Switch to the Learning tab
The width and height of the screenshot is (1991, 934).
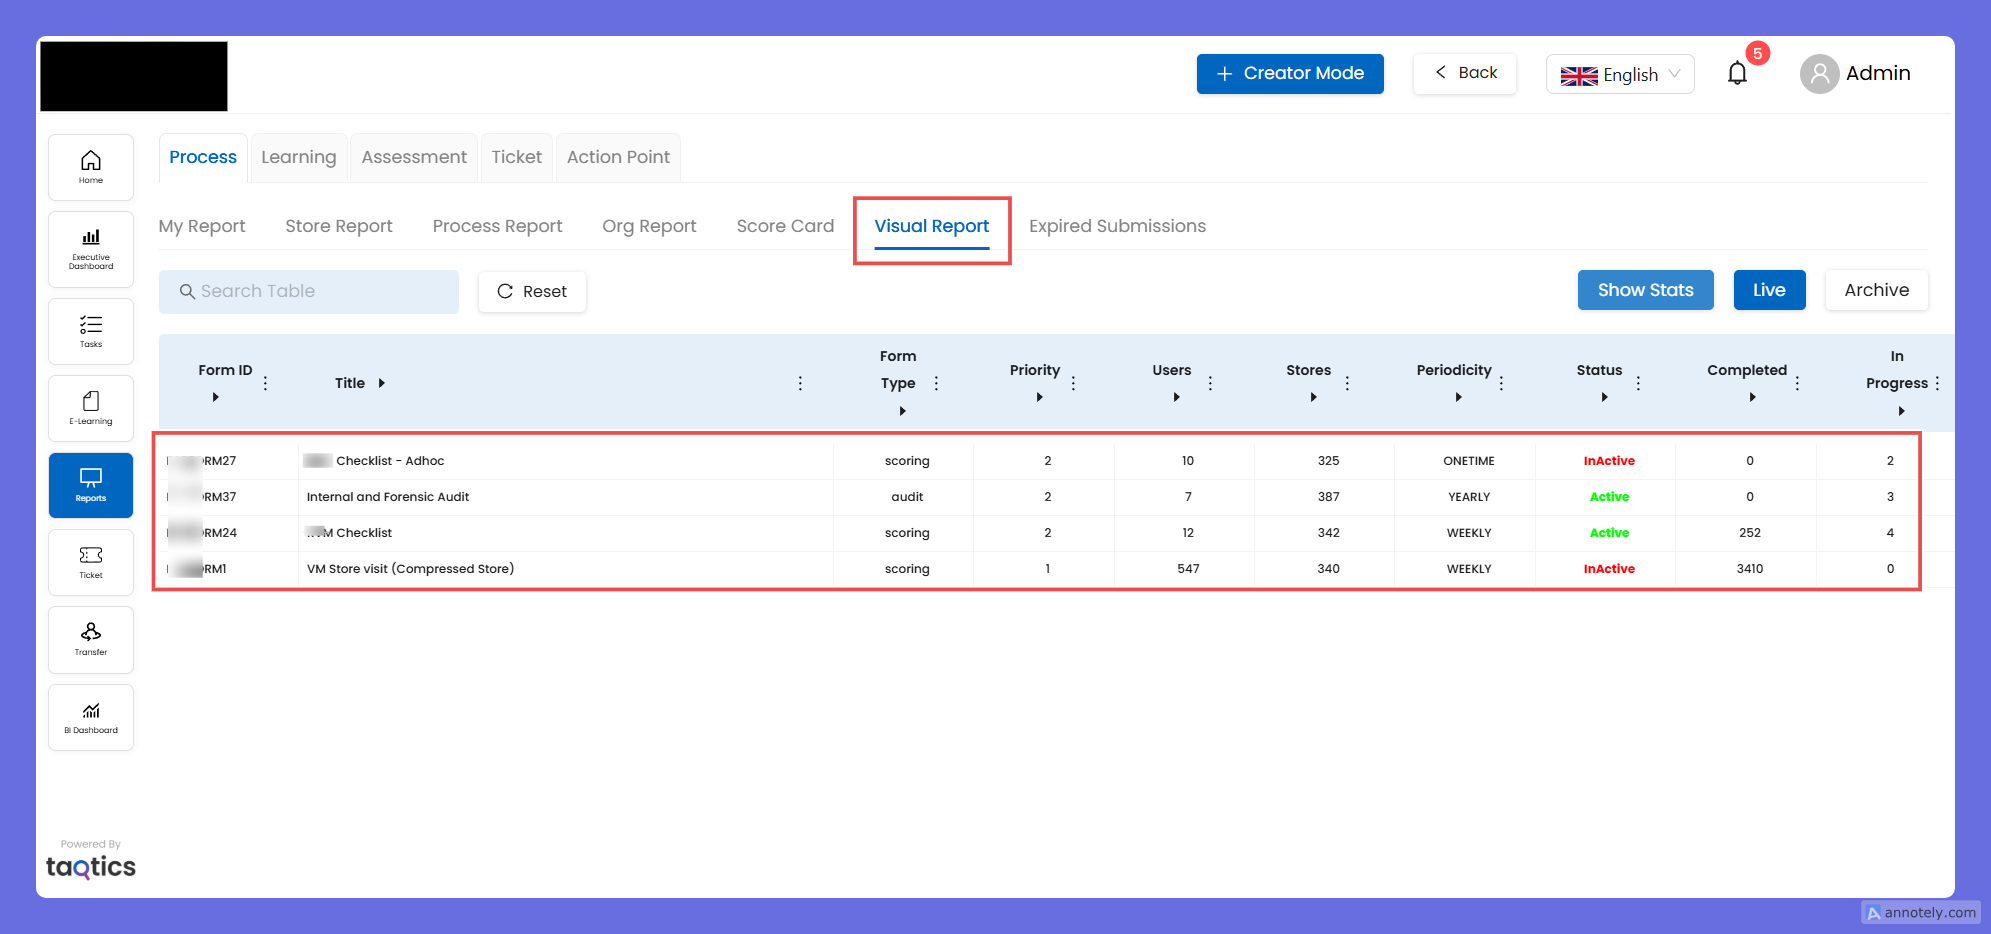point(298,157)
